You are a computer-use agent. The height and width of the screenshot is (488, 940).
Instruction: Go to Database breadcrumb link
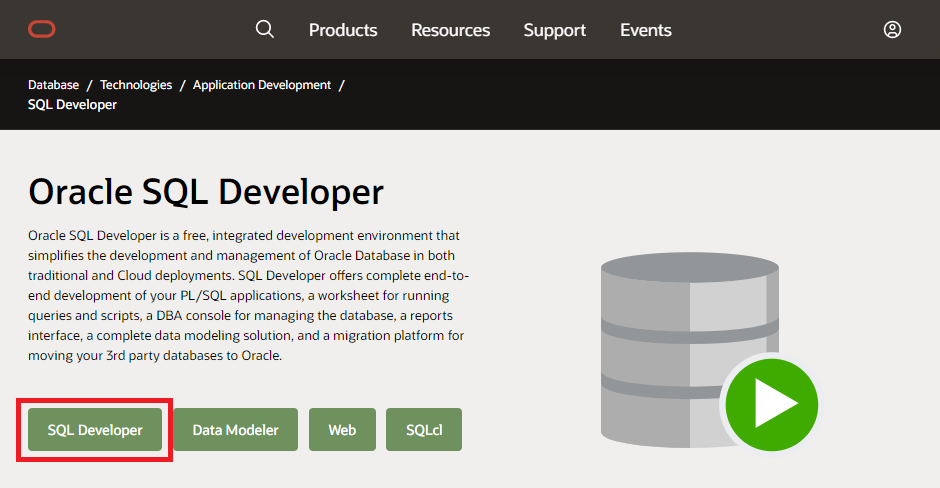(x=53, y=85)
